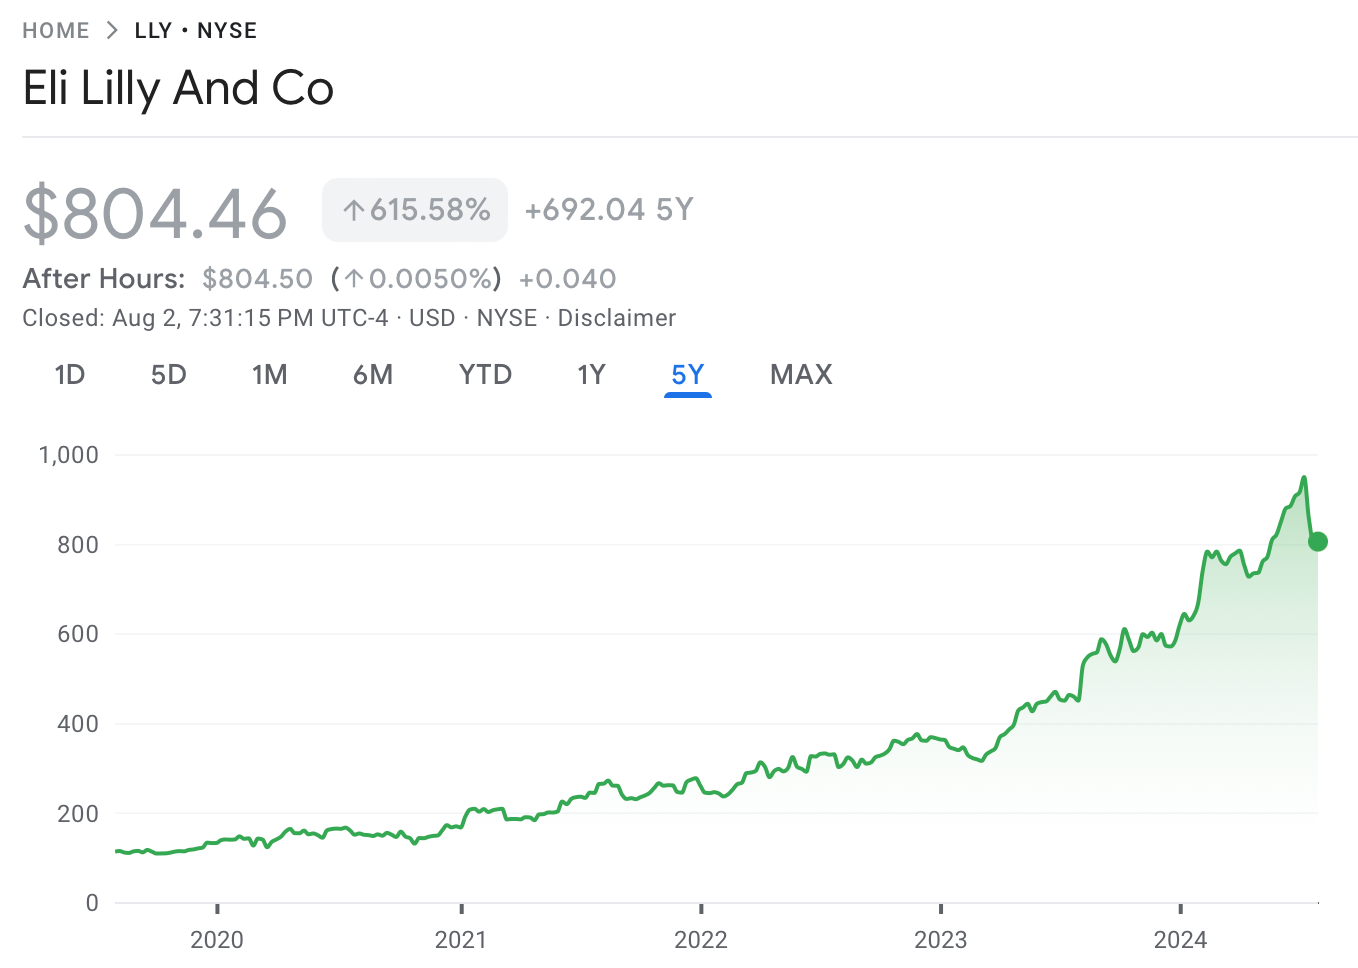Image resolution: width=1358 pixels, height=968 pixels.
Task: Select the 1D time range tab
Action: [70, 375]
